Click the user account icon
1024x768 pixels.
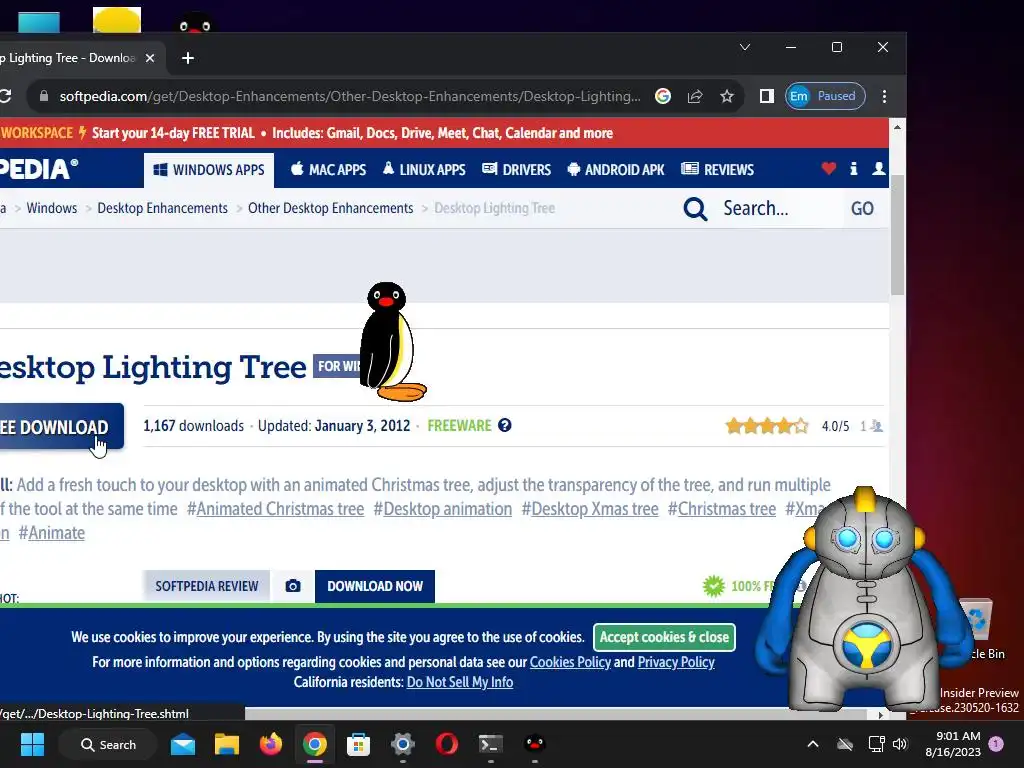879,168
